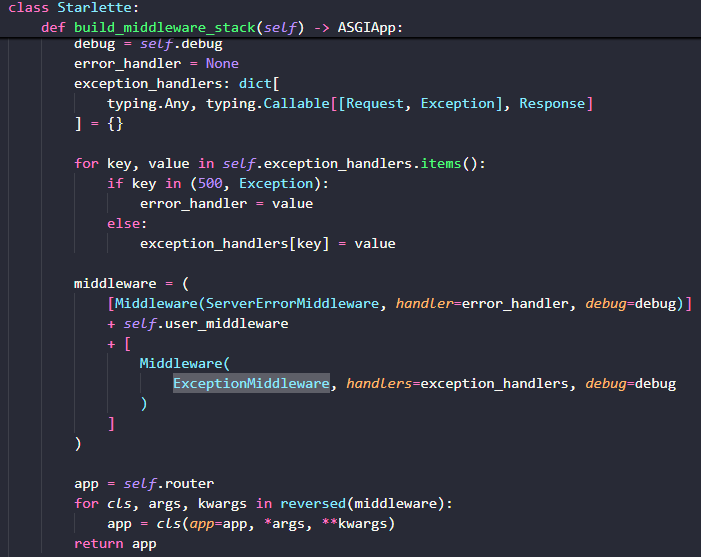Click the 'return app' statement

click(x=115, y=544)
